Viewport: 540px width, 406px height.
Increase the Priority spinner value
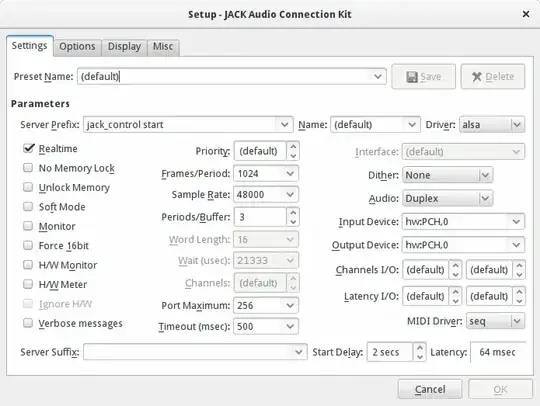(x=293, y=146)
